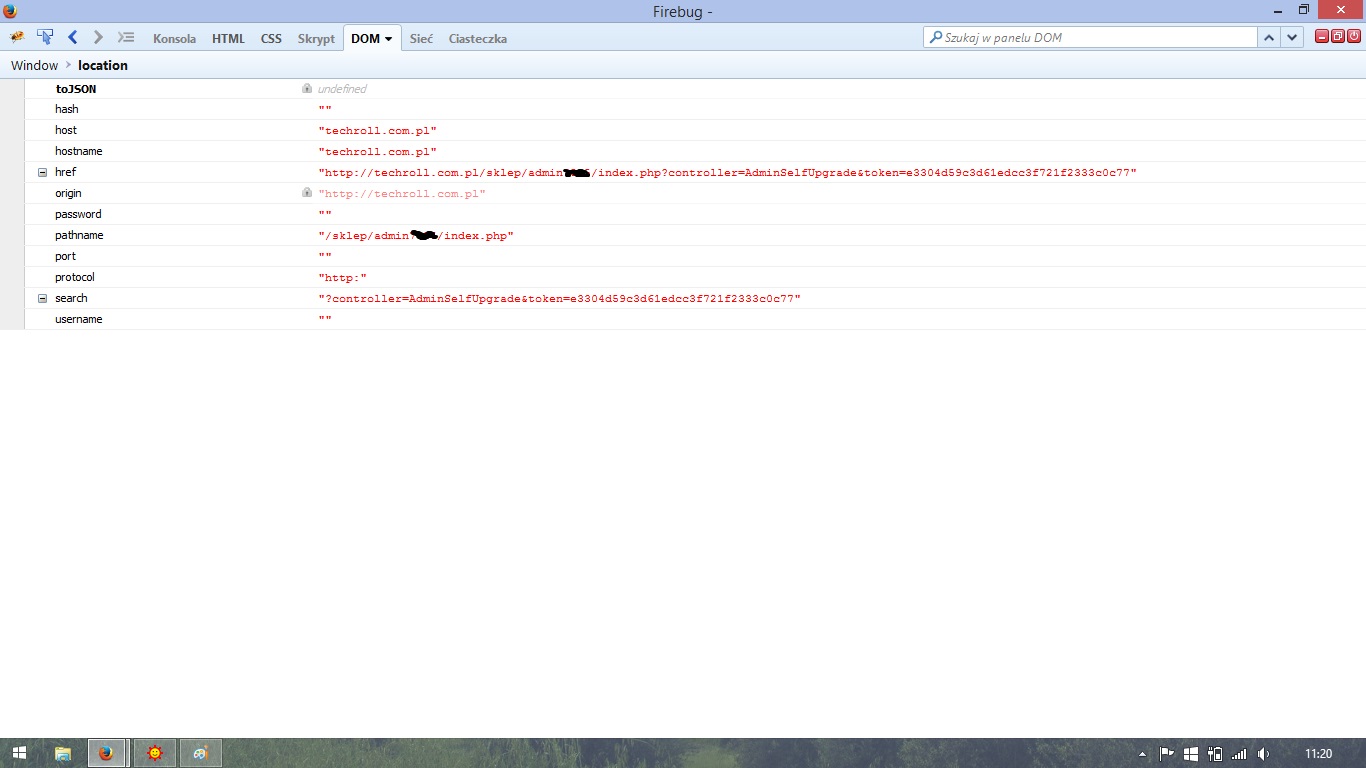The width and height of the screenshot is (1366, 768).
Task: Deactivate Firebug with the red power icon
Action: [x=1354, y=36]
